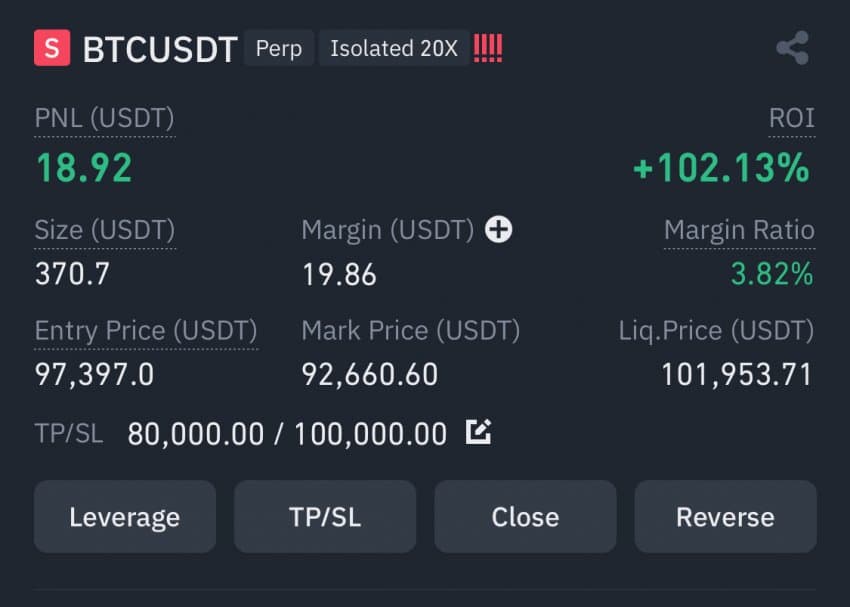Screen dimensions: 850x607
Task: Tap the 80,000.00 / 100,000.00 TP/SL values
Action: tap(287, 434)
